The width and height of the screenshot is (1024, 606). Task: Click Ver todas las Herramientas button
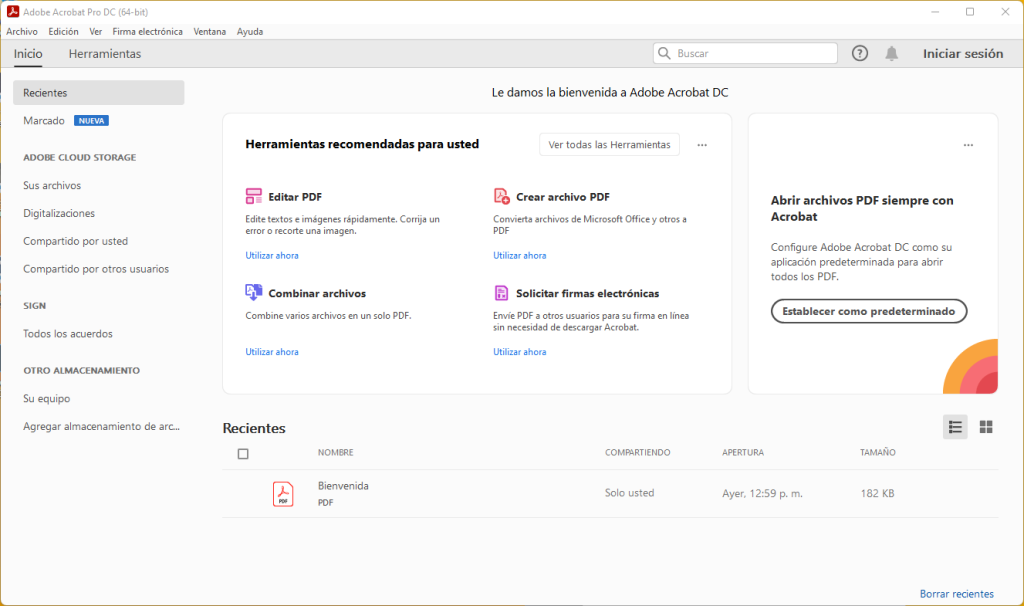pos(609,144)
